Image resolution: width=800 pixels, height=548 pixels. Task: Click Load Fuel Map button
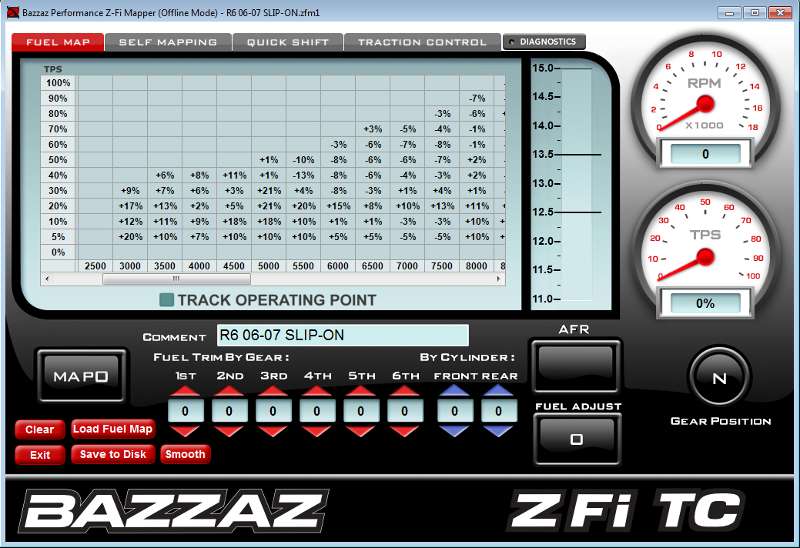[113, 429]
